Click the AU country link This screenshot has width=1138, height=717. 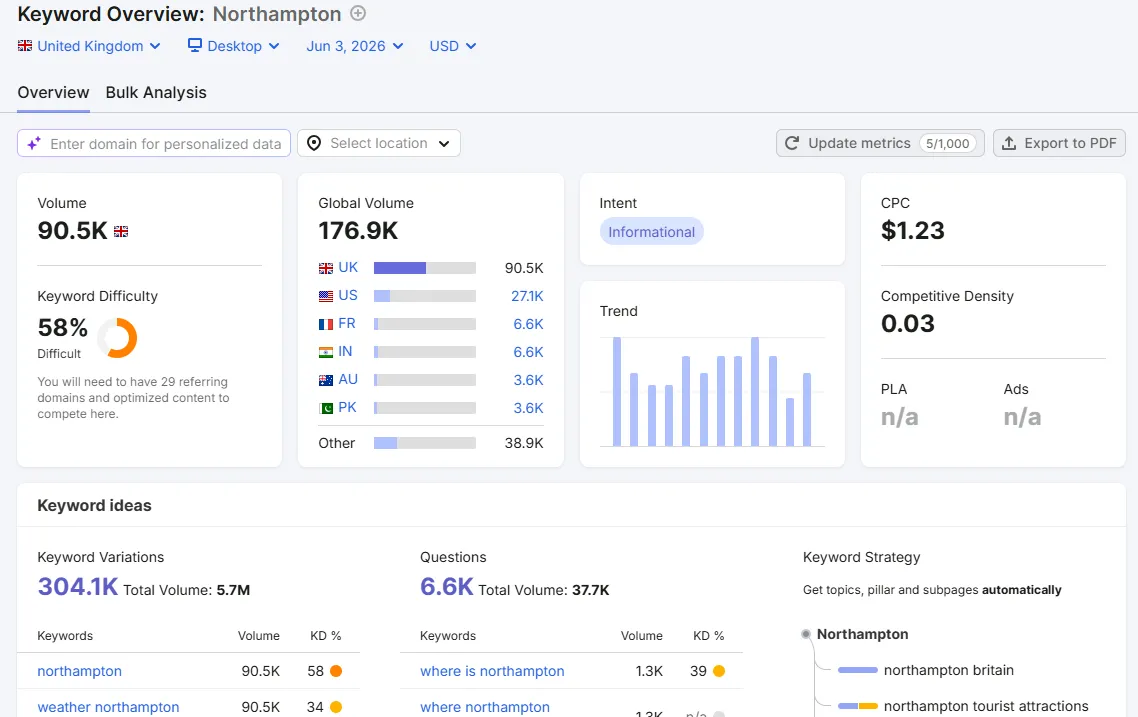pos(348,380)
